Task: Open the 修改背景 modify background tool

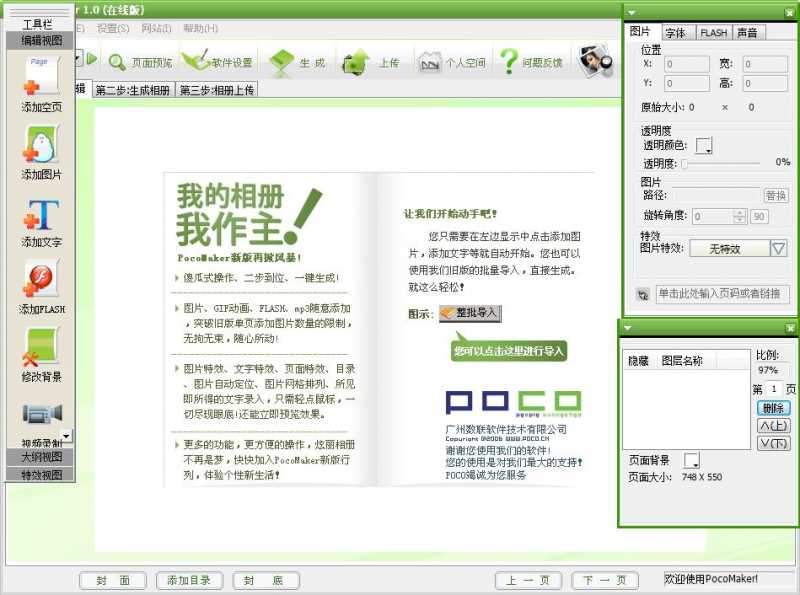Action: 41,349
